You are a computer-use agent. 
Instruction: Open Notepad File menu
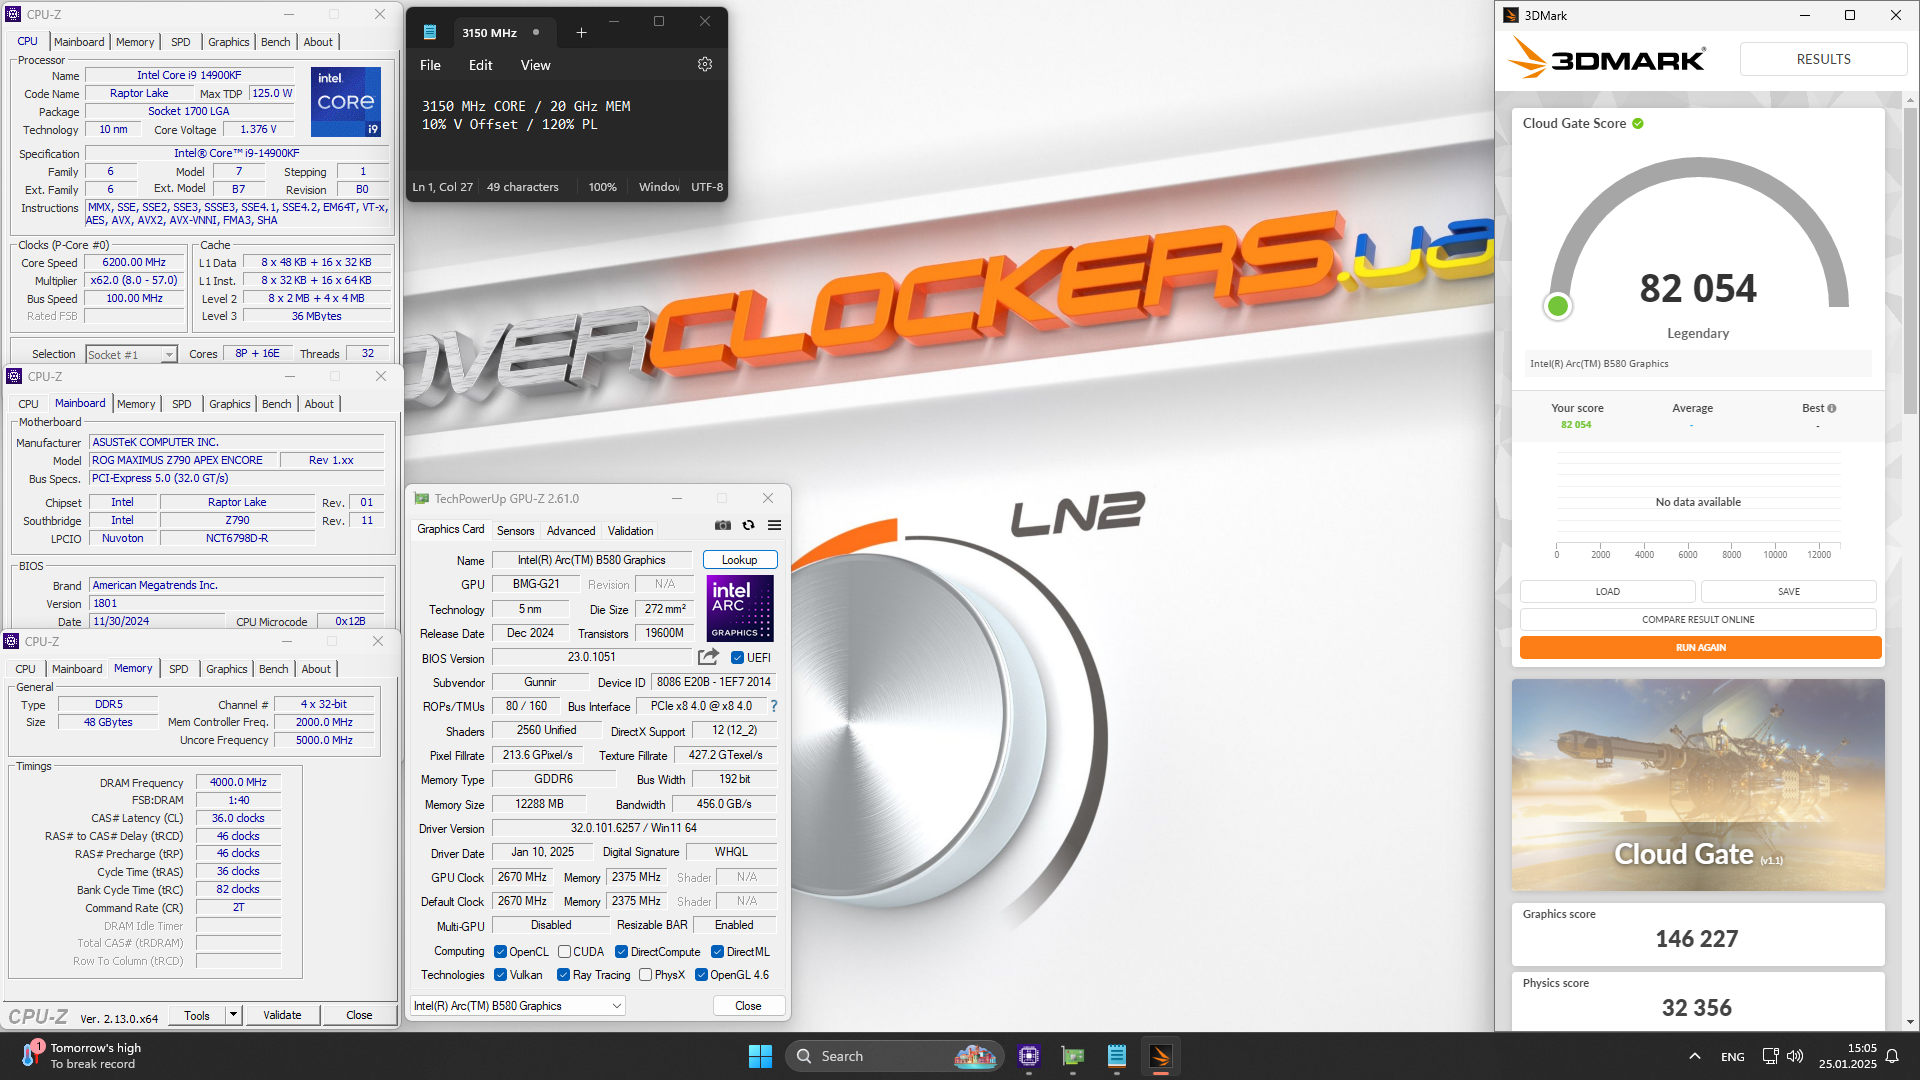(430, 65)
